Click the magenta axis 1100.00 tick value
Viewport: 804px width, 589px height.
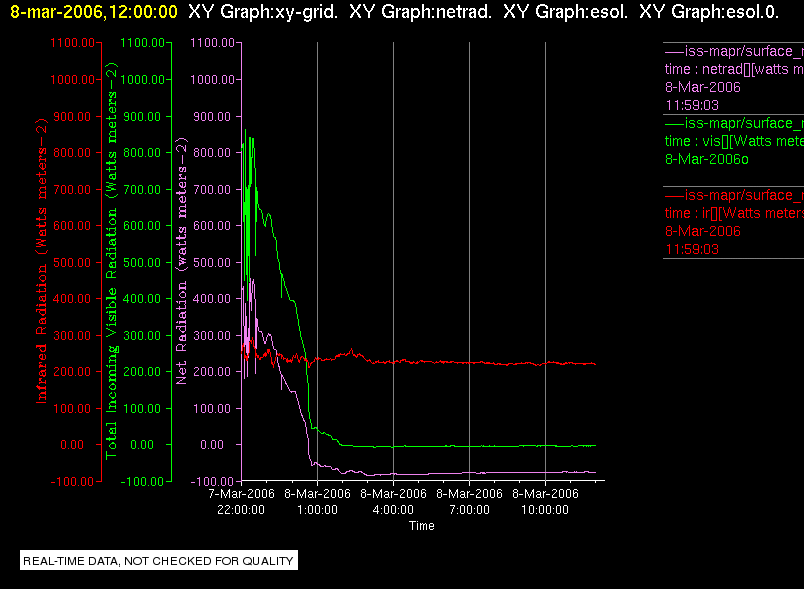pos(212,43)
